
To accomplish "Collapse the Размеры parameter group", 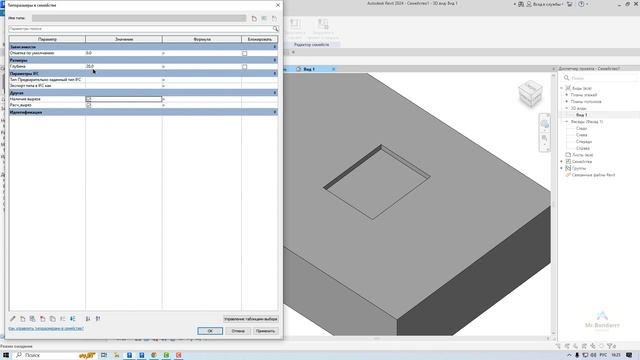I will (x=275, y=60).
